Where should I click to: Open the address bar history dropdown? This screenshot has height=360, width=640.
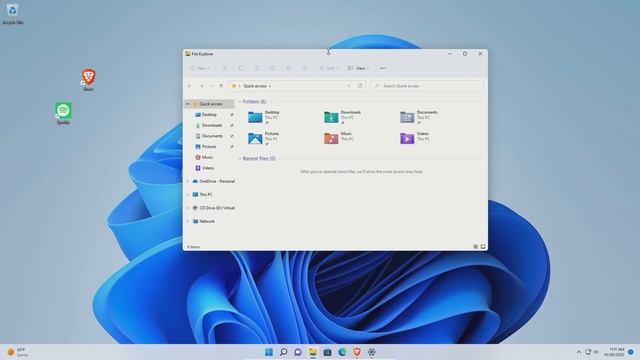click(349, 86)
